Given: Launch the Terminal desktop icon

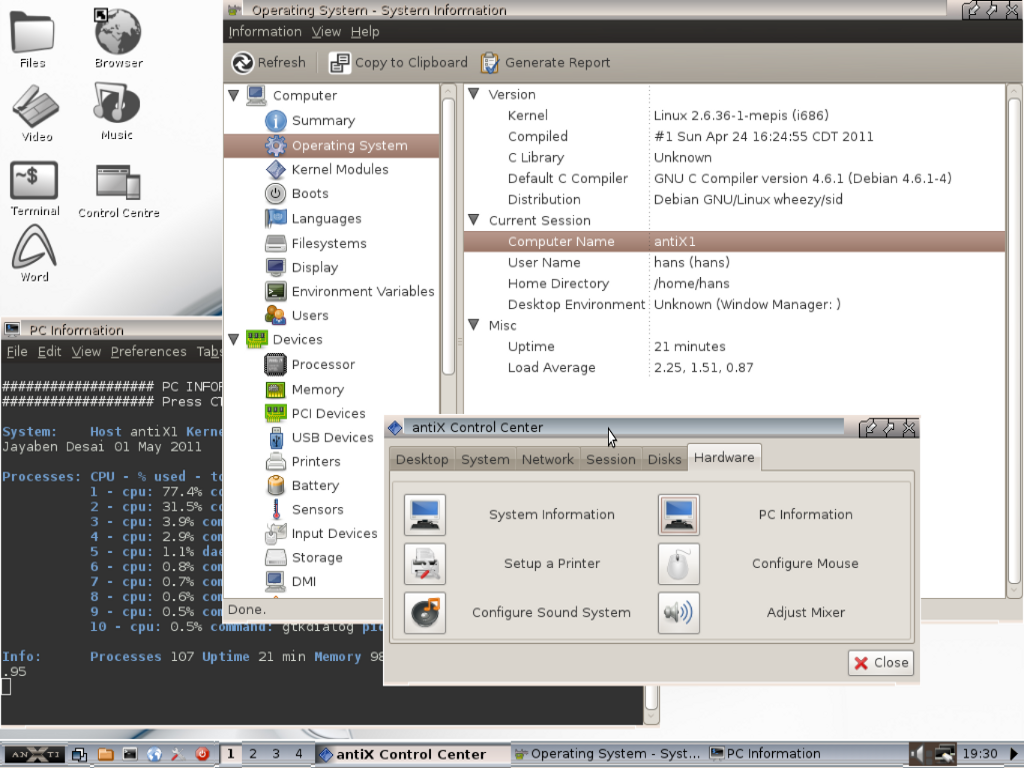Looking at the screenshot, I should tap(35, 189).
